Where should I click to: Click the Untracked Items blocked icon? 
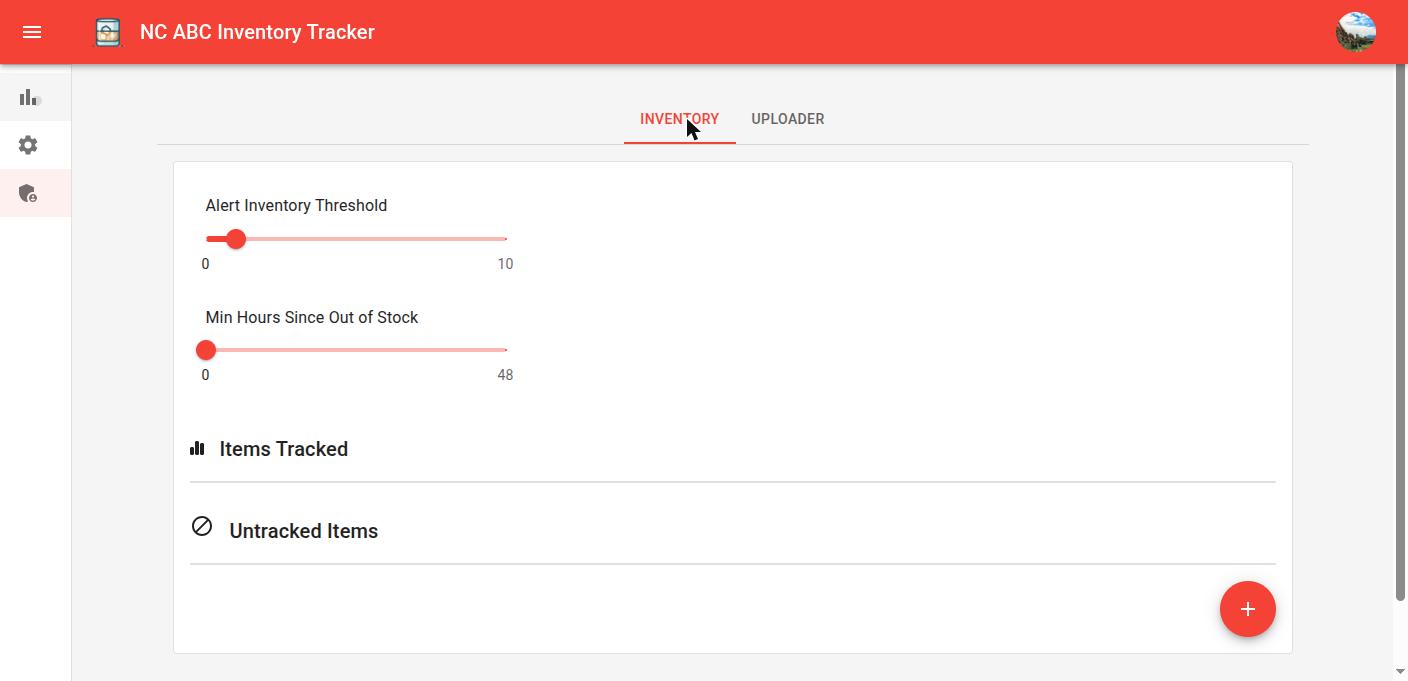coord(202,526)
